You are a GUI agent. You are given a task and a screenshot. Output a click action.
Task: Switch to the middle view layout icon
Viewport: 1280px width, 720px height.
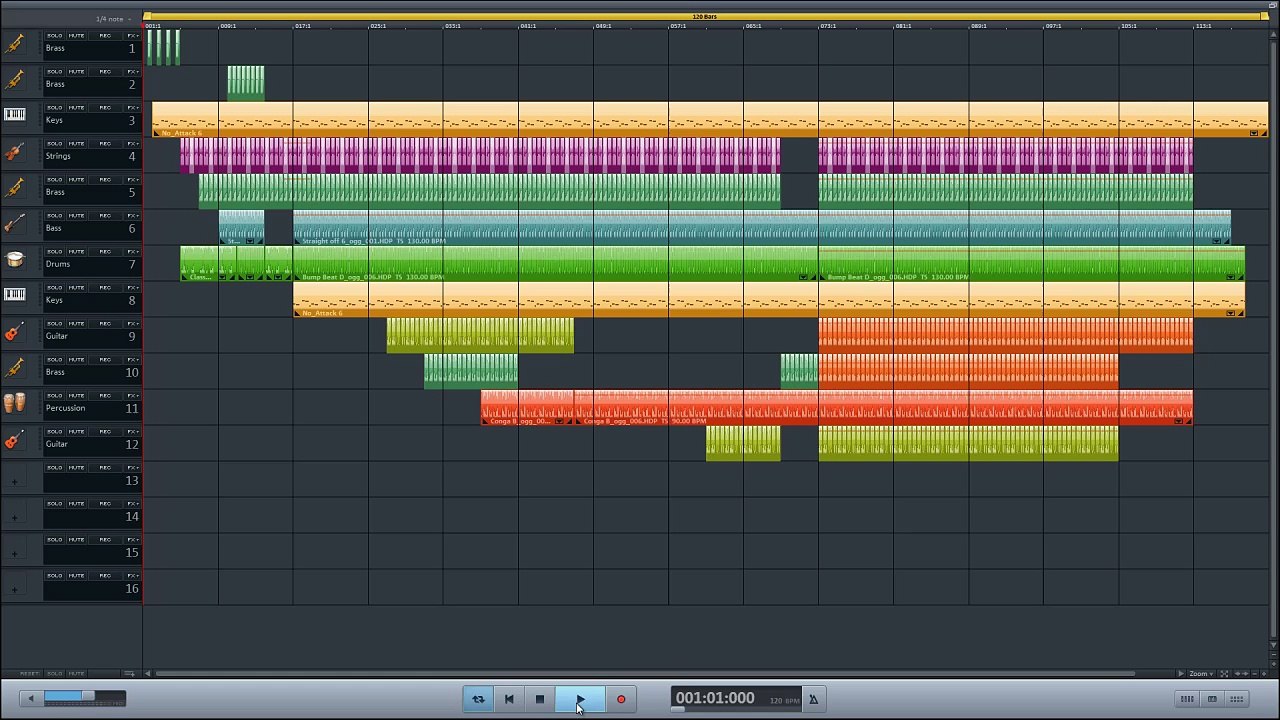click(x=1212, y=699)
